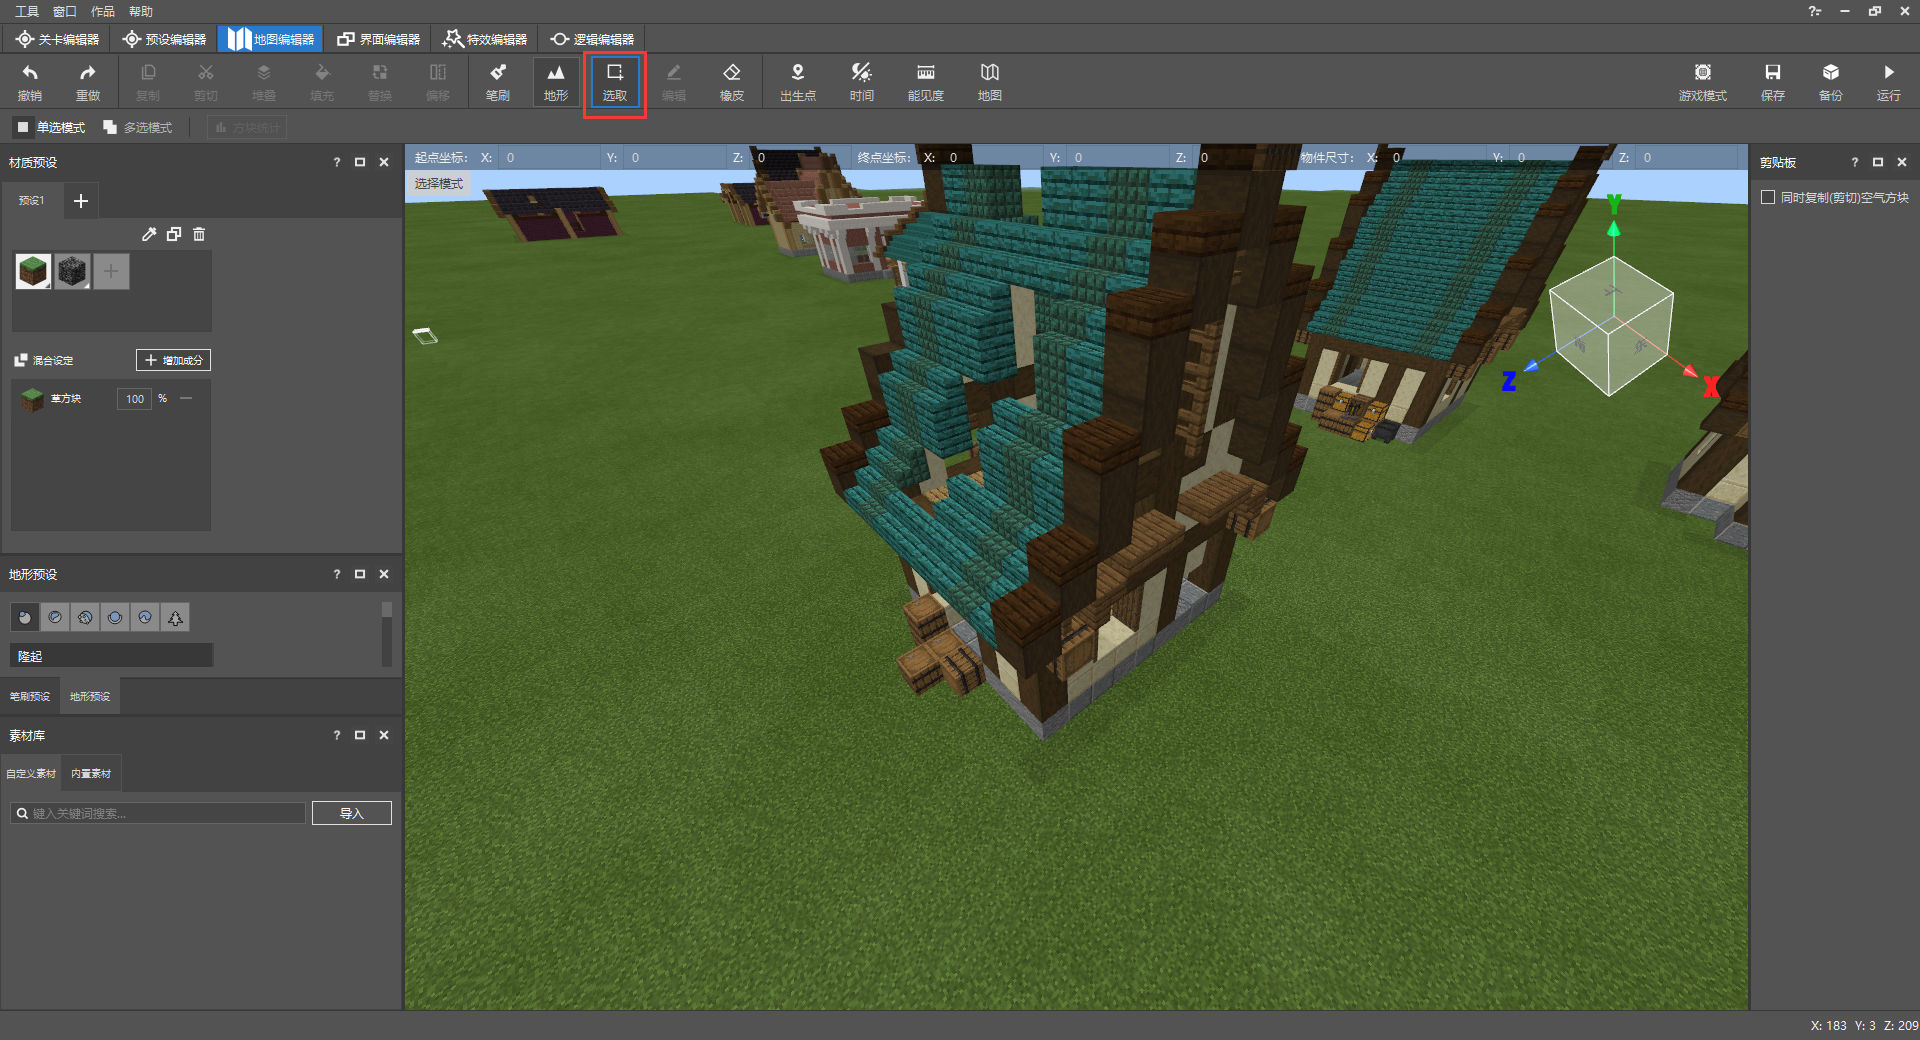Activate the 选取 selection tool
Viewport: 1920px width, 1040px height.
615,81
